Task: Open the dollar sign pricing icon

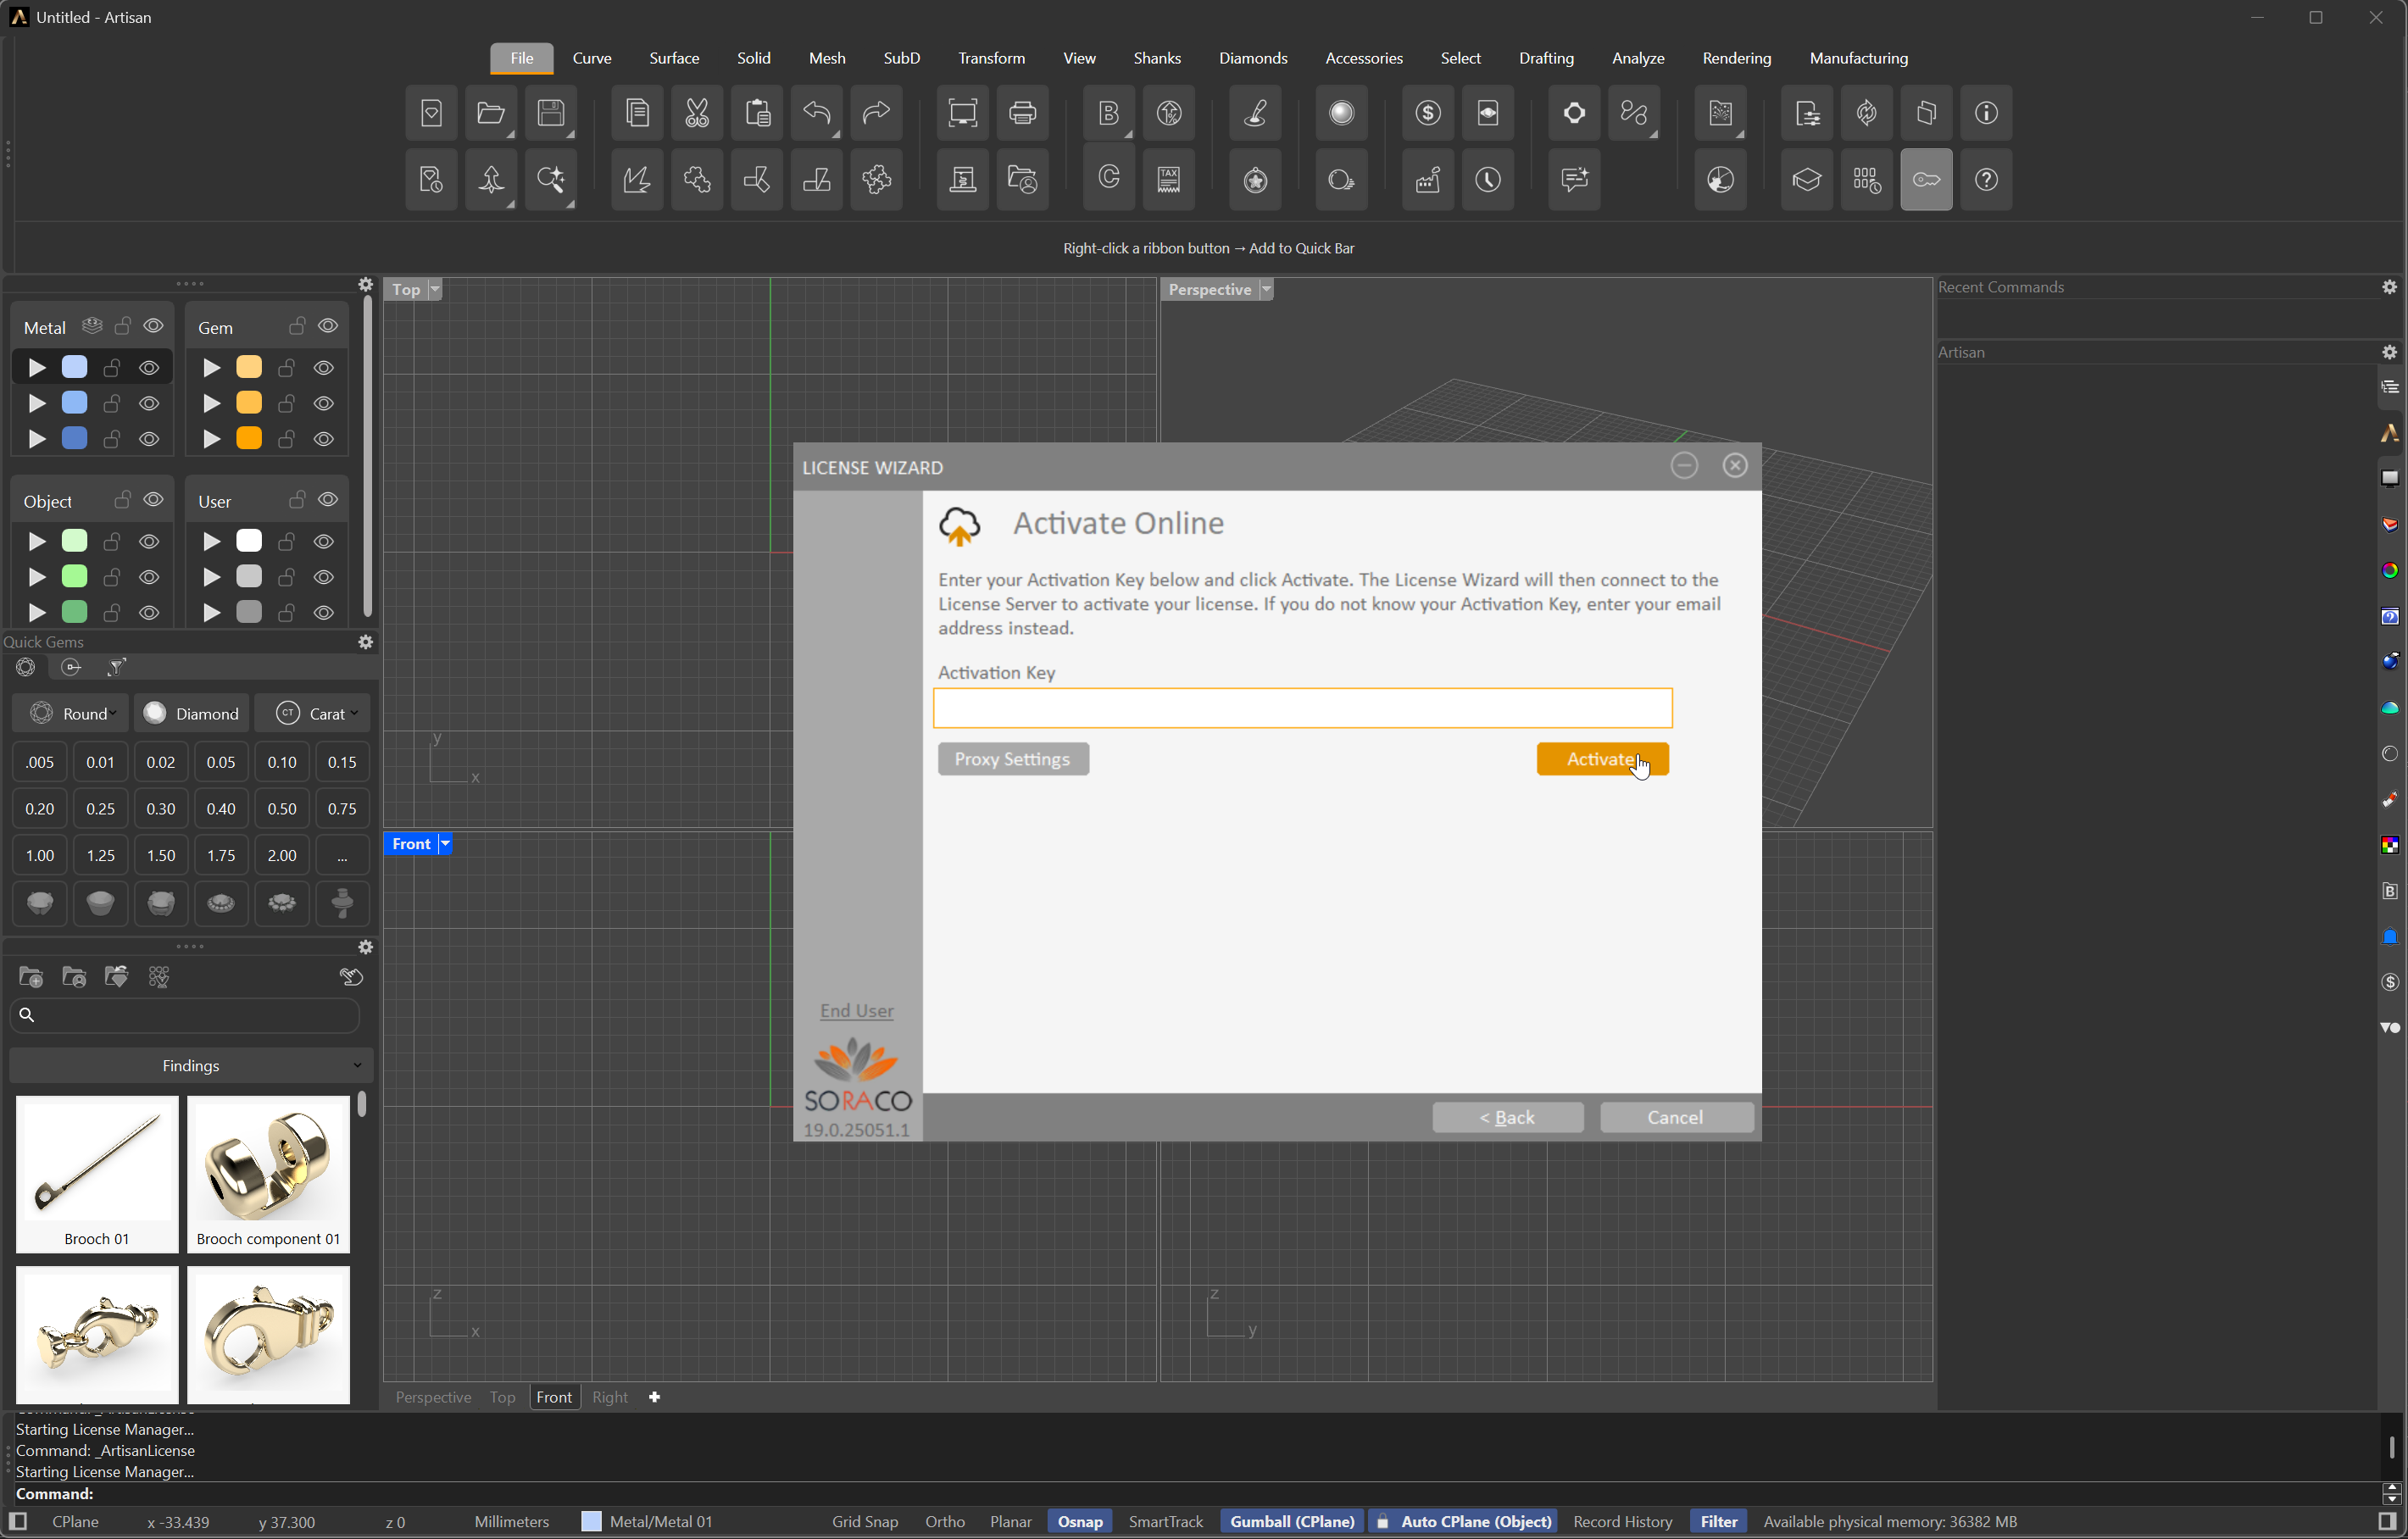Action: (1428, 113)
